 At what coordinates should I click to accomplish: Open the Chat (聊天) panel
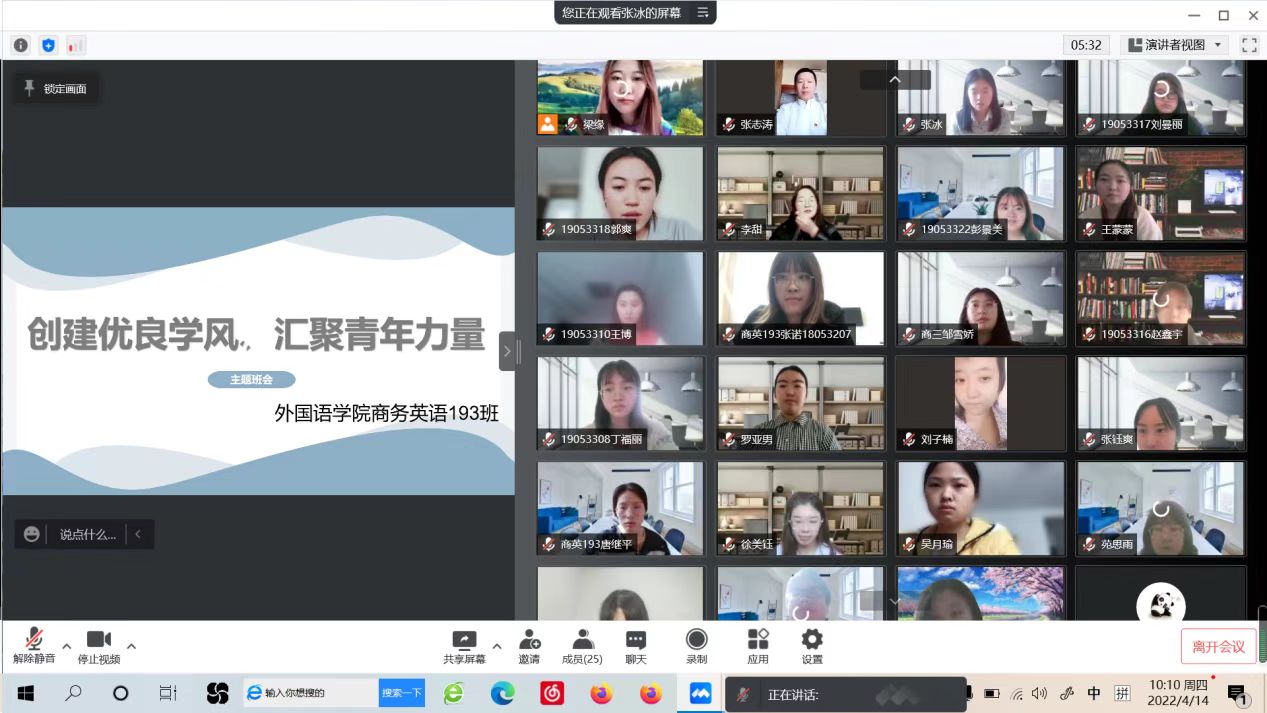635,646
